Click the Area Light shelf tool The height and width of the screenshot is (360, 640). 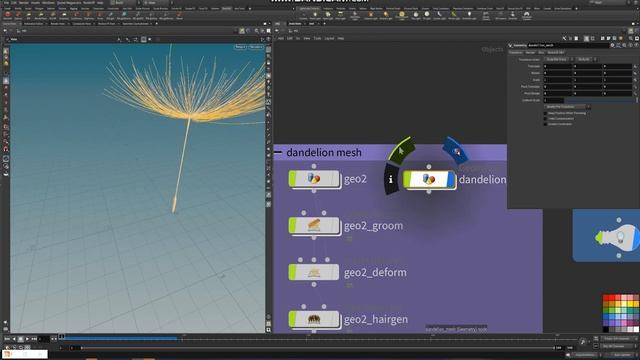pos(340,16)
